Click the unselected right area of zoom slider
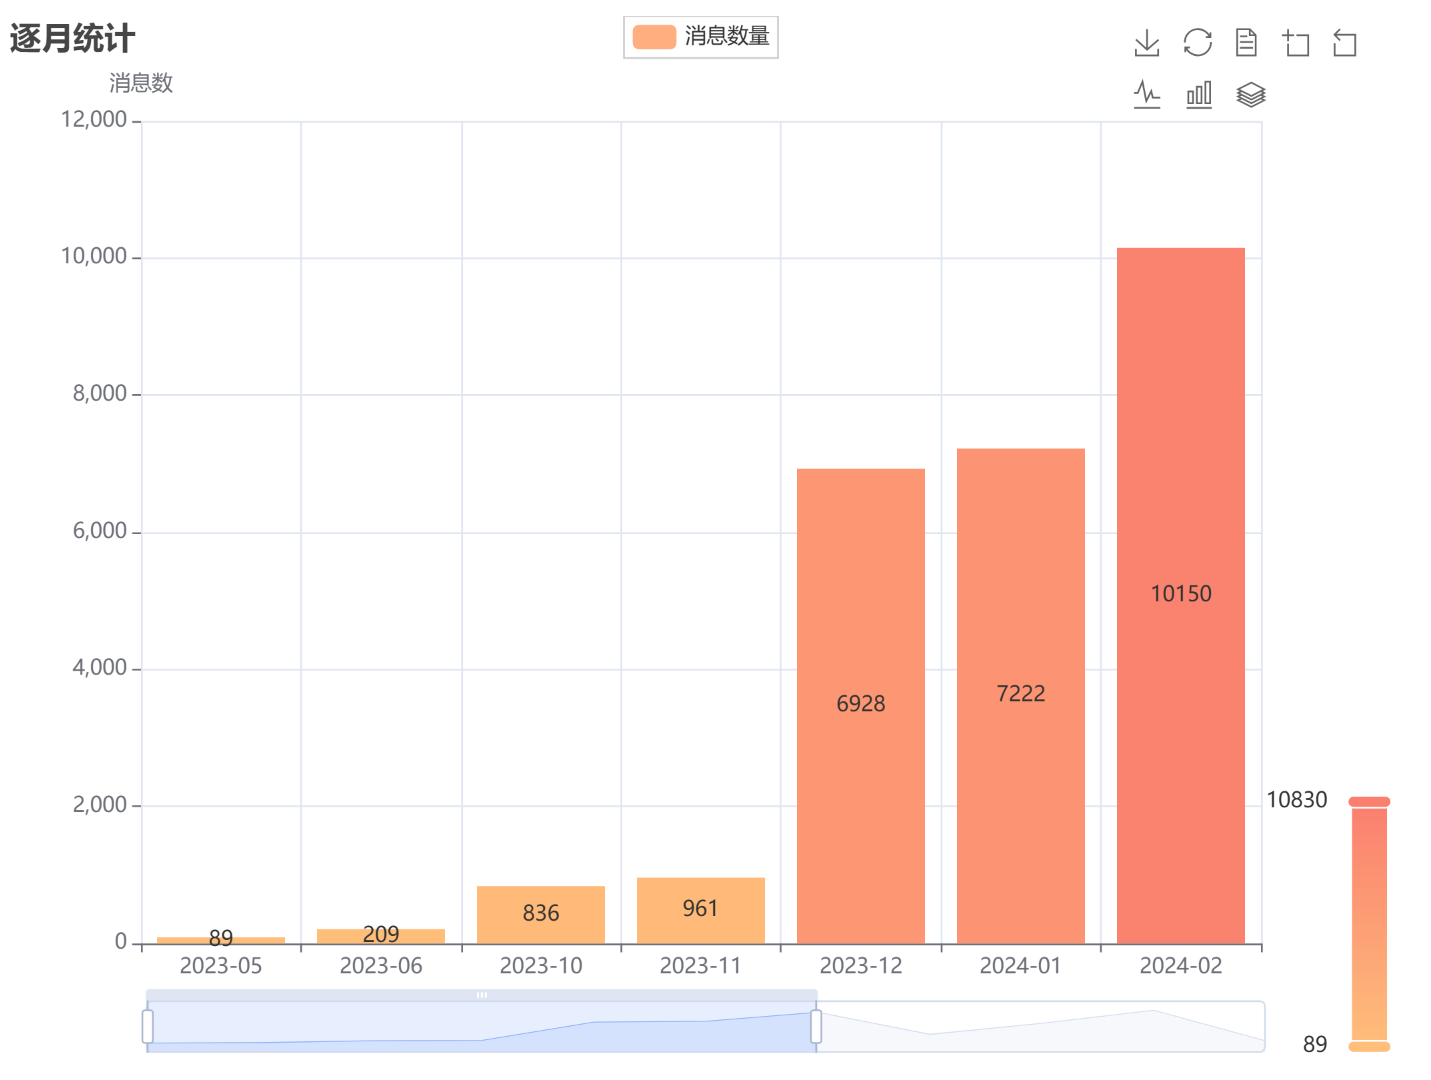The height and width of the screenshot is (1080, 1431). [1040, 1026]
